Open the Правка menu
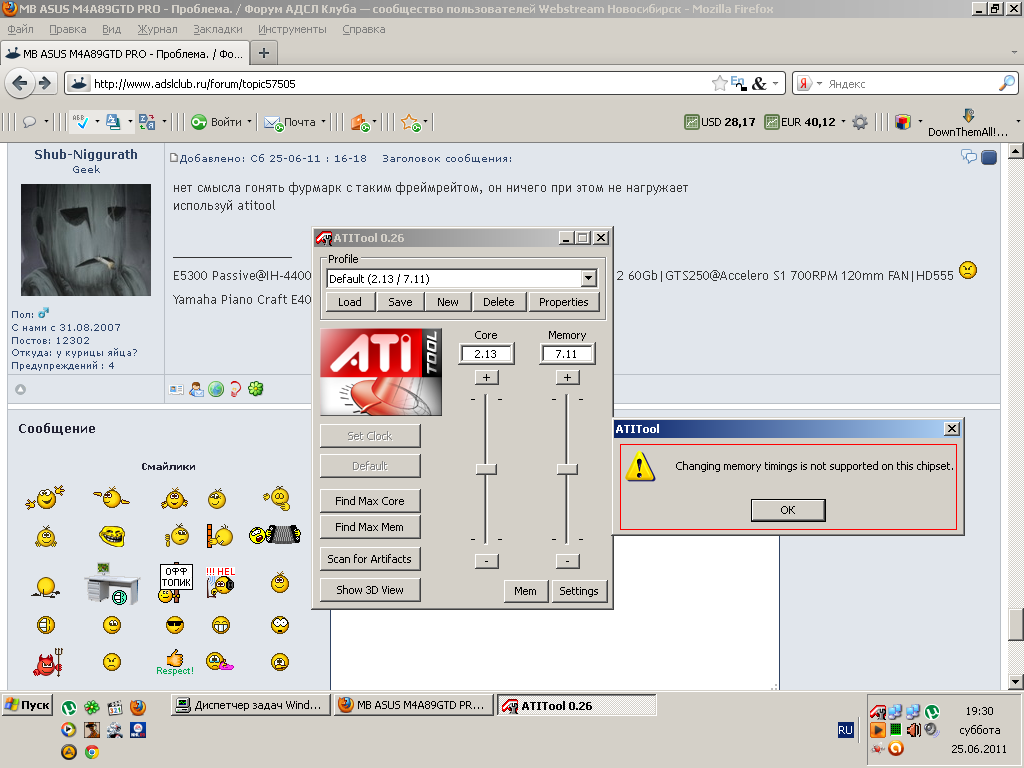This screenshot has width=1024, height=768. pyautogui.click(x=67, y=29)
